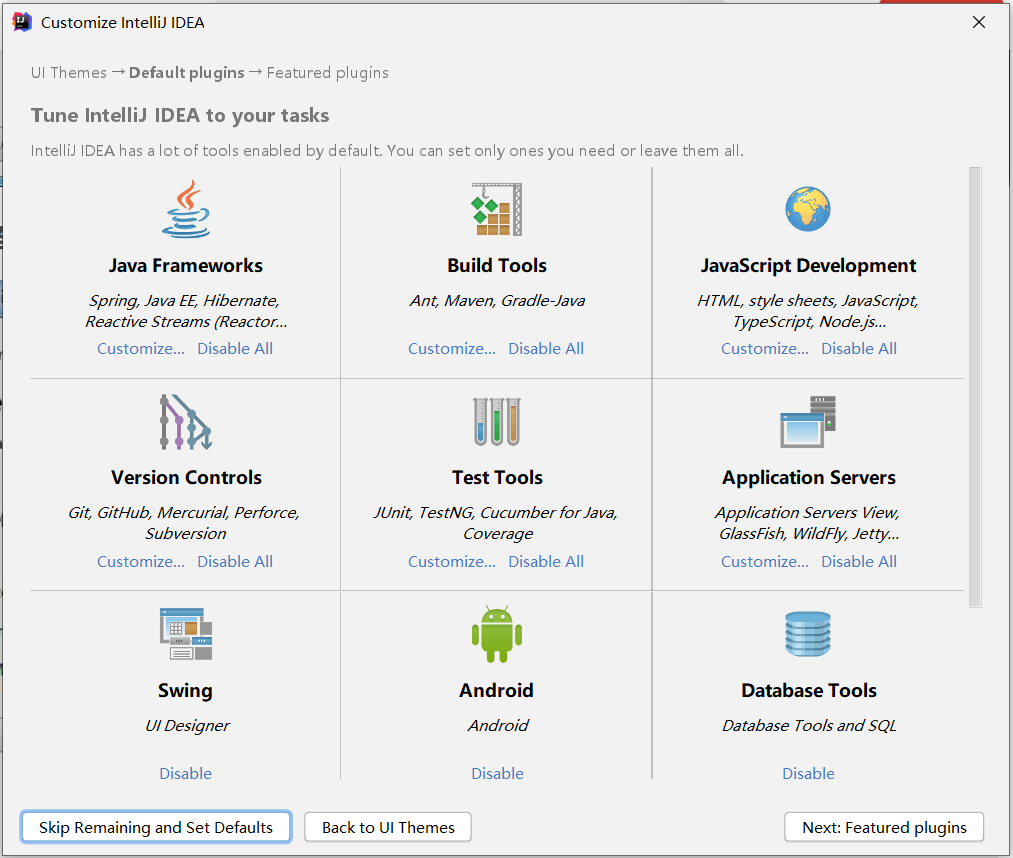1013x858 pixels.
Task: Close the Customize IntelliJ IDEA dialog
Action: click(979, 22)
